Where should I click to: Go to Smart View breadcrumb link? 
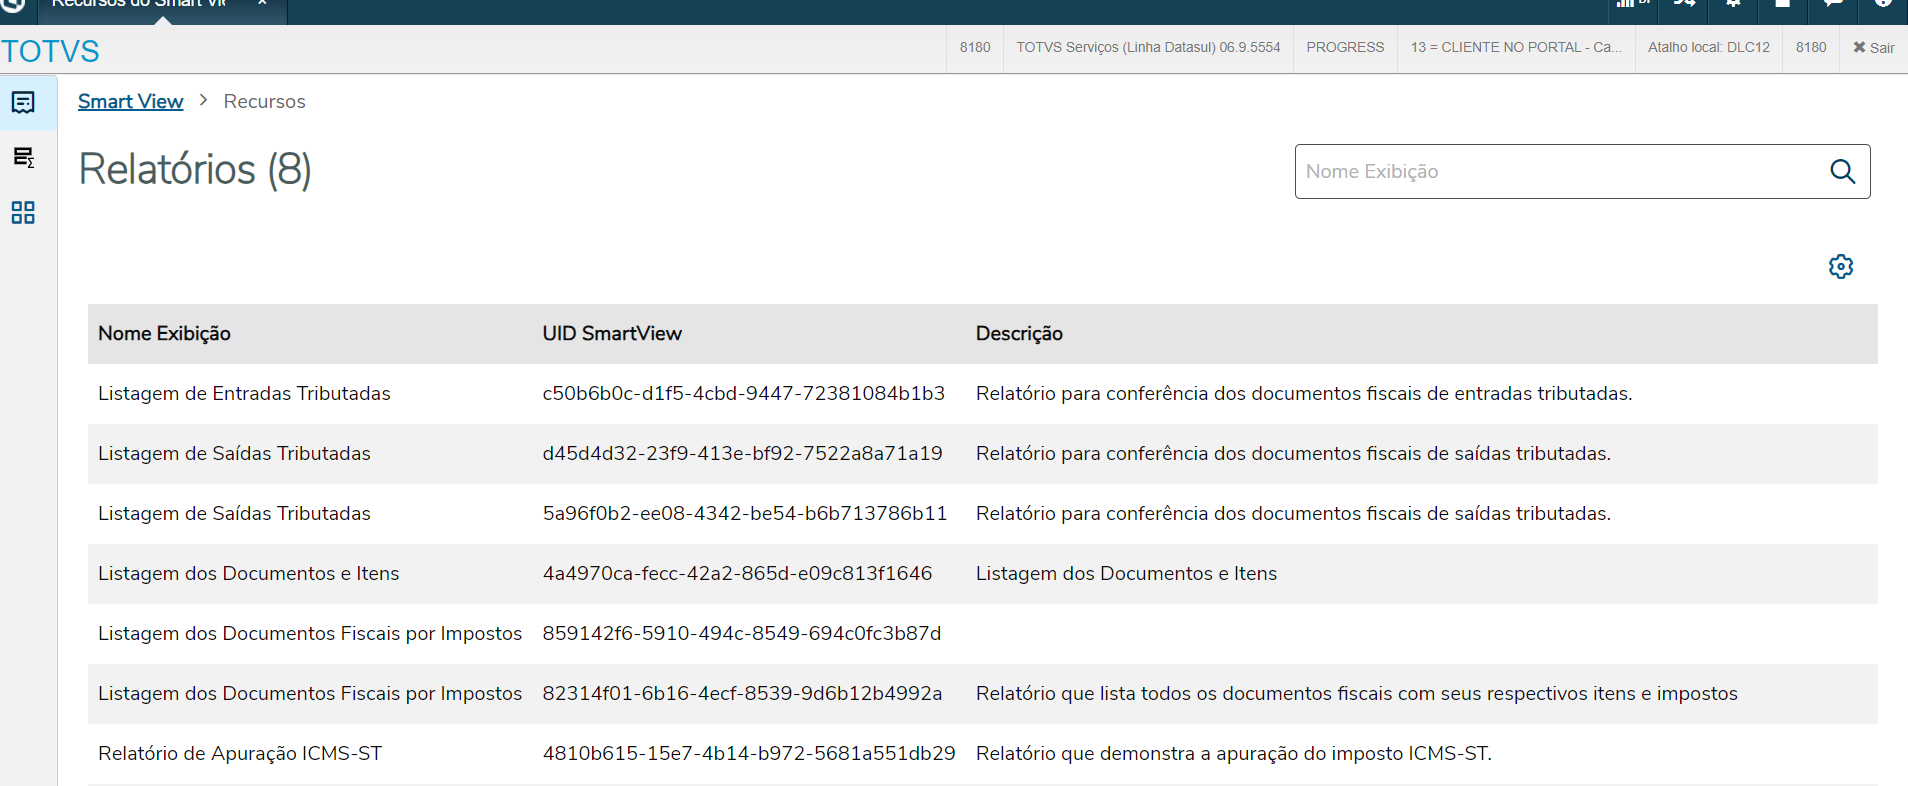tap(130, 101)
